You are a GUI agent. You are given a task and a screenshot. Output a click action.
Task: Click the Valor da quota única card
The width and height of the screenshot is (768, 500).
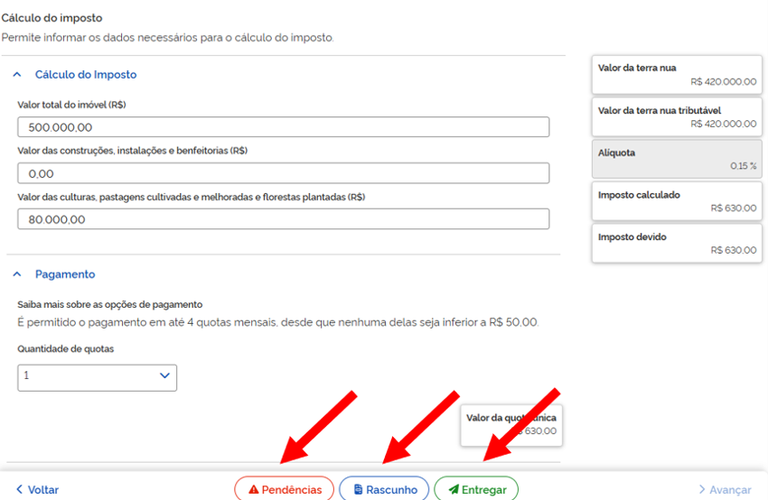point(511,425)
